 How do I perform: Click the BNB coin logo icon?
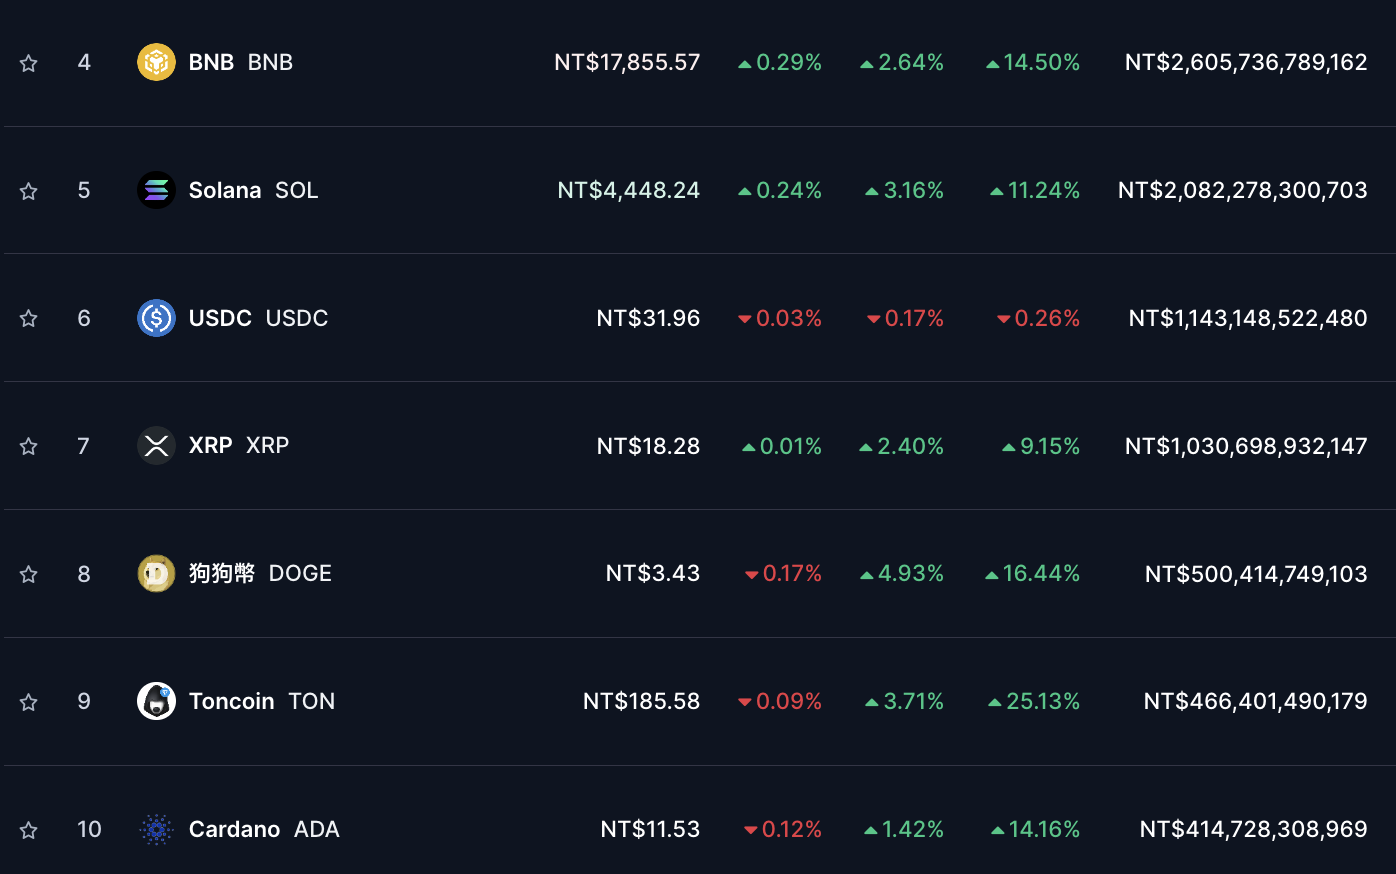[x=156, y=62]
